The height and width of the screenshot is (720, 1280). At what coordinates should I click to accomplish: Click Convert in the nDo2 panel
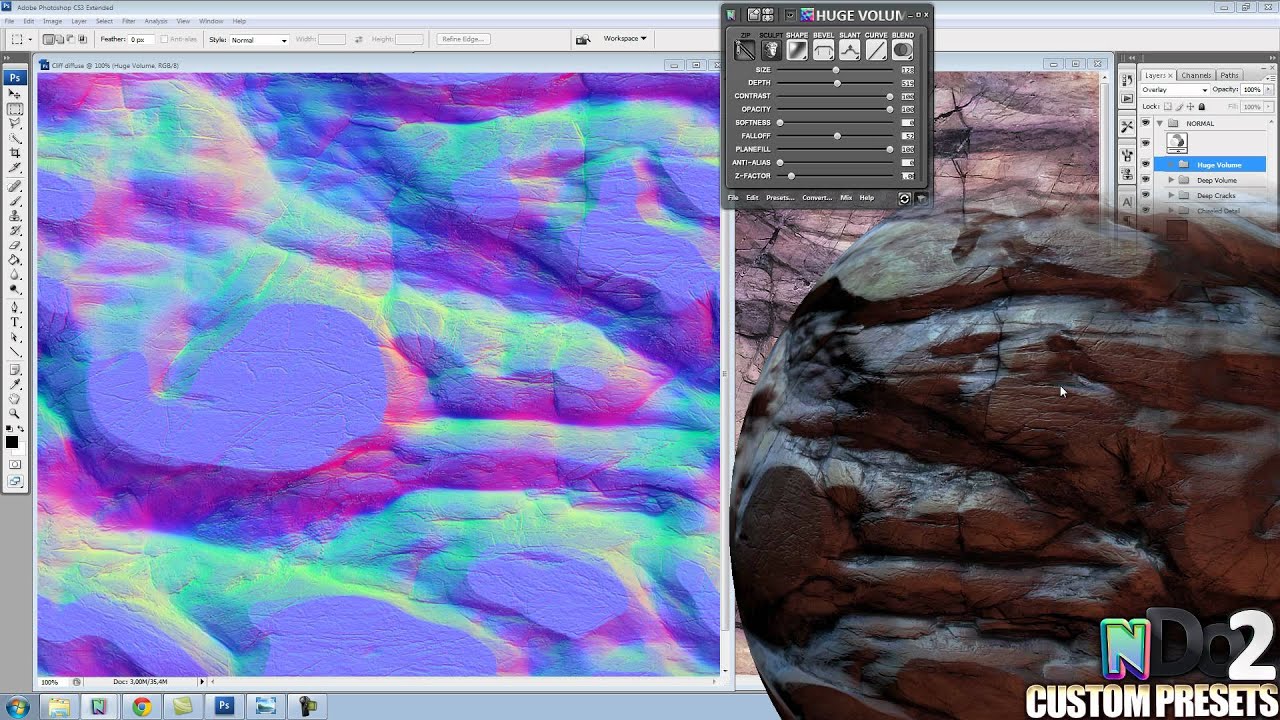(x=817, y=197)
